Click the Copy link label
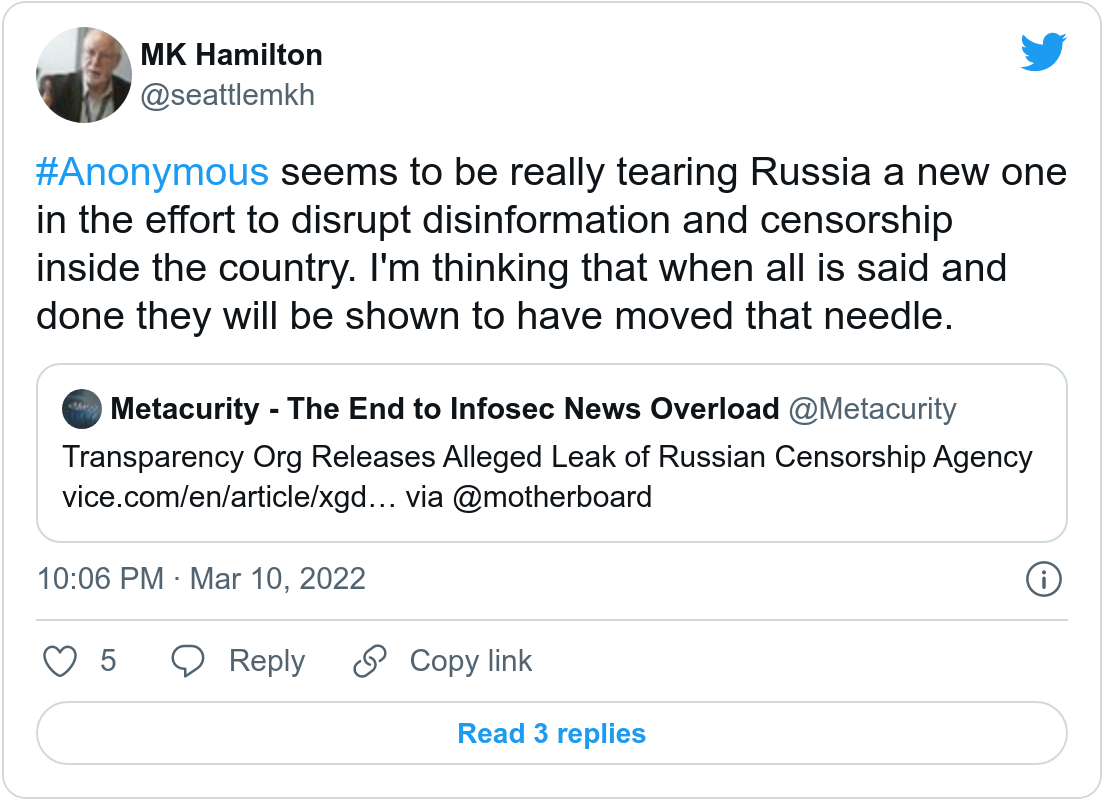This screenshot has width=1105, height=801. click(470, 661)
